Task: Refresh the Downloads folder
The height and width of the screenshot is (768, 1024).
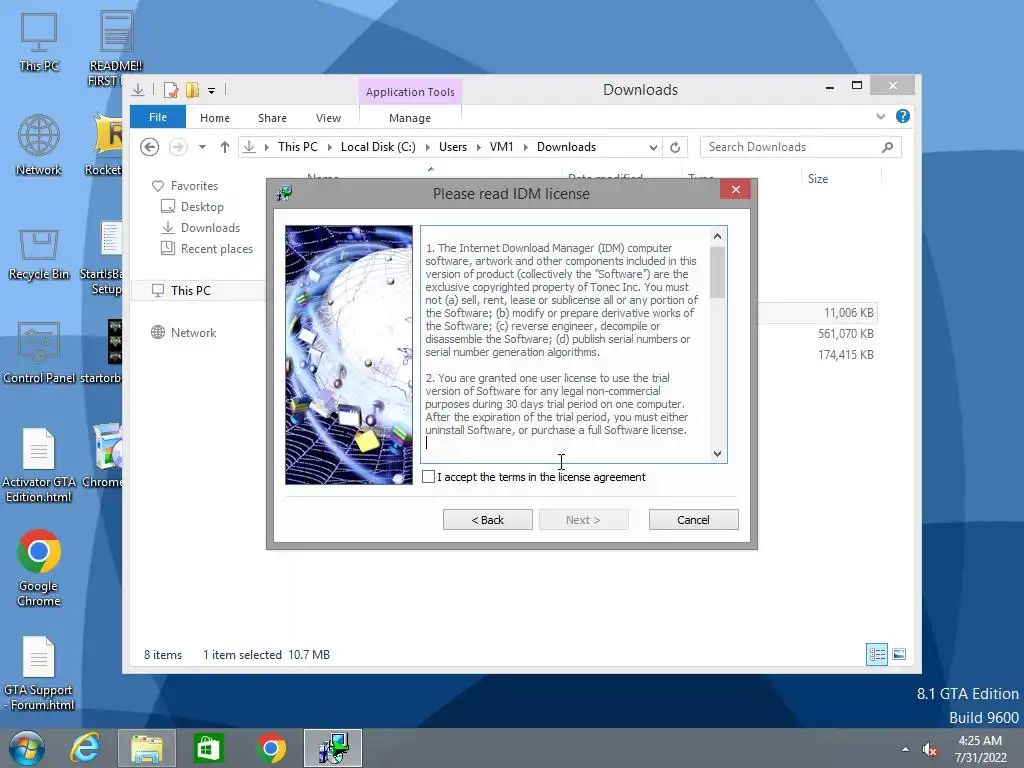Action: click(675, 148)
